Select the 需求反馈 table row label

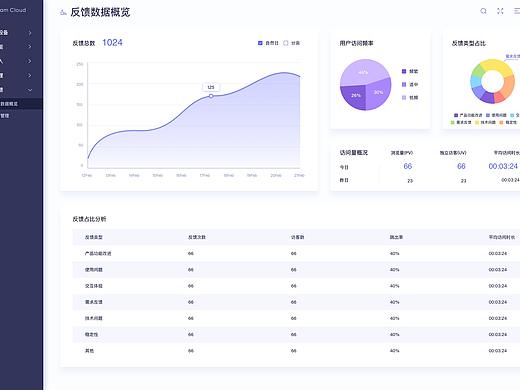[x=94, y=302]
